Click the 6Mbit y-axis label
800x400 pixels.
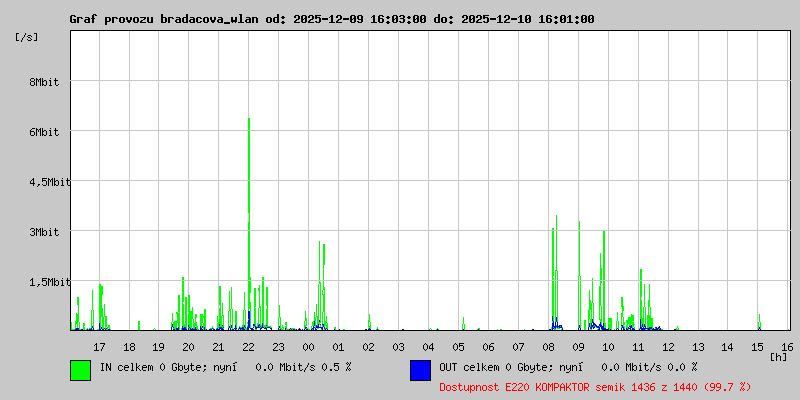44,132
